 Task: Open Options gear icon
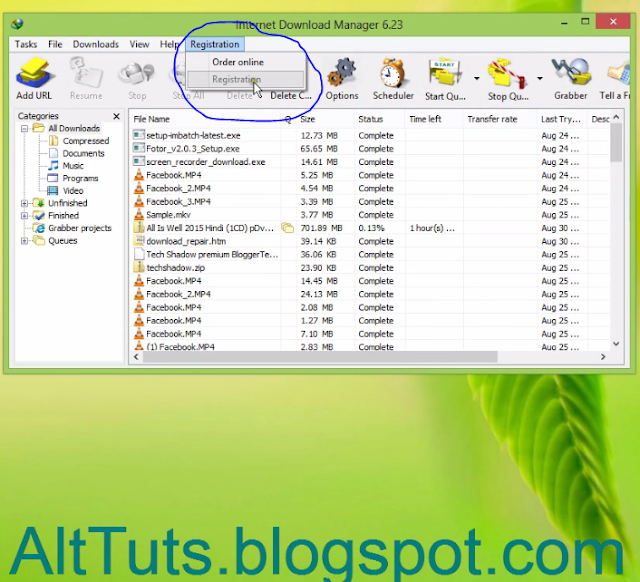[342, 73]
